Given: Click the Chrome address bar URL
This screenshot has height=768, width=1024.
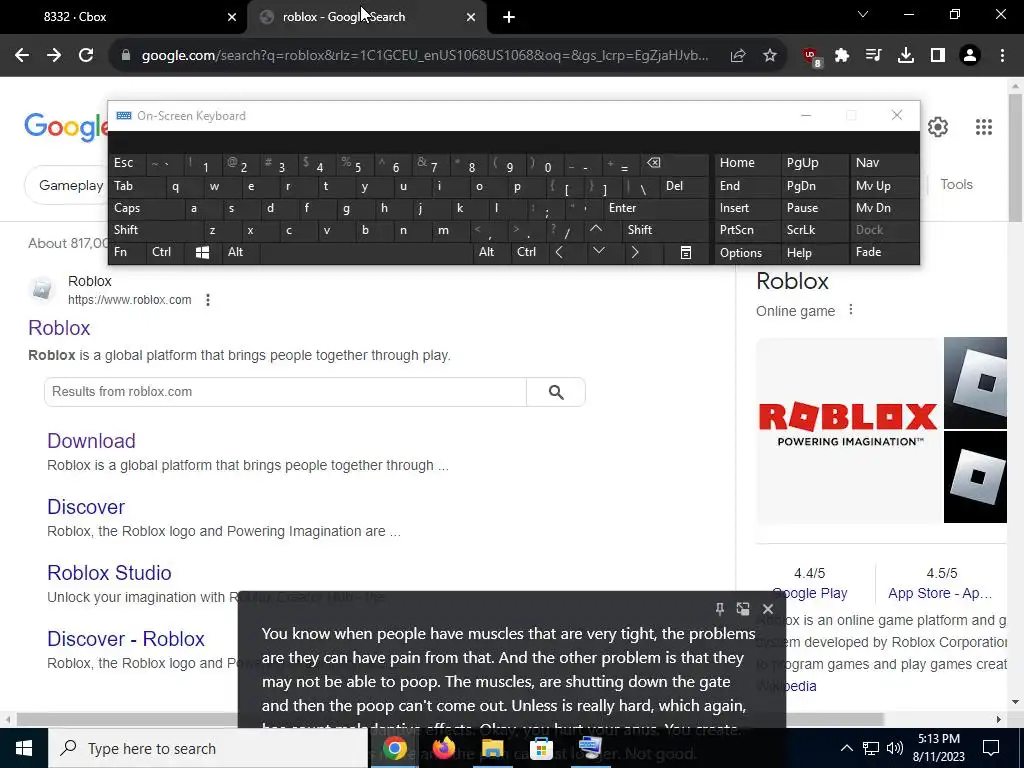Looking at the screenshot, I should (424, 56).
